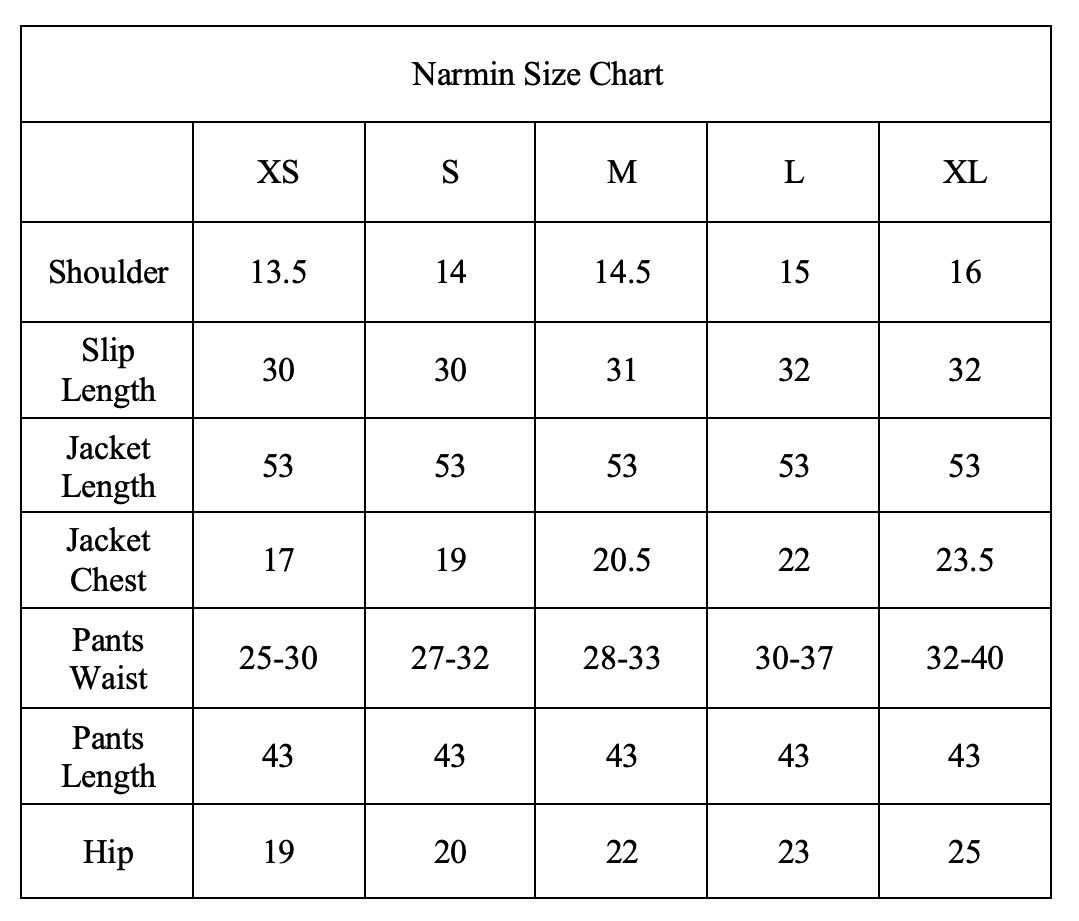Screen dimensions: 1079x921
Task: Select the Pants Waist 30-37 cell
Action: [793, 659]
